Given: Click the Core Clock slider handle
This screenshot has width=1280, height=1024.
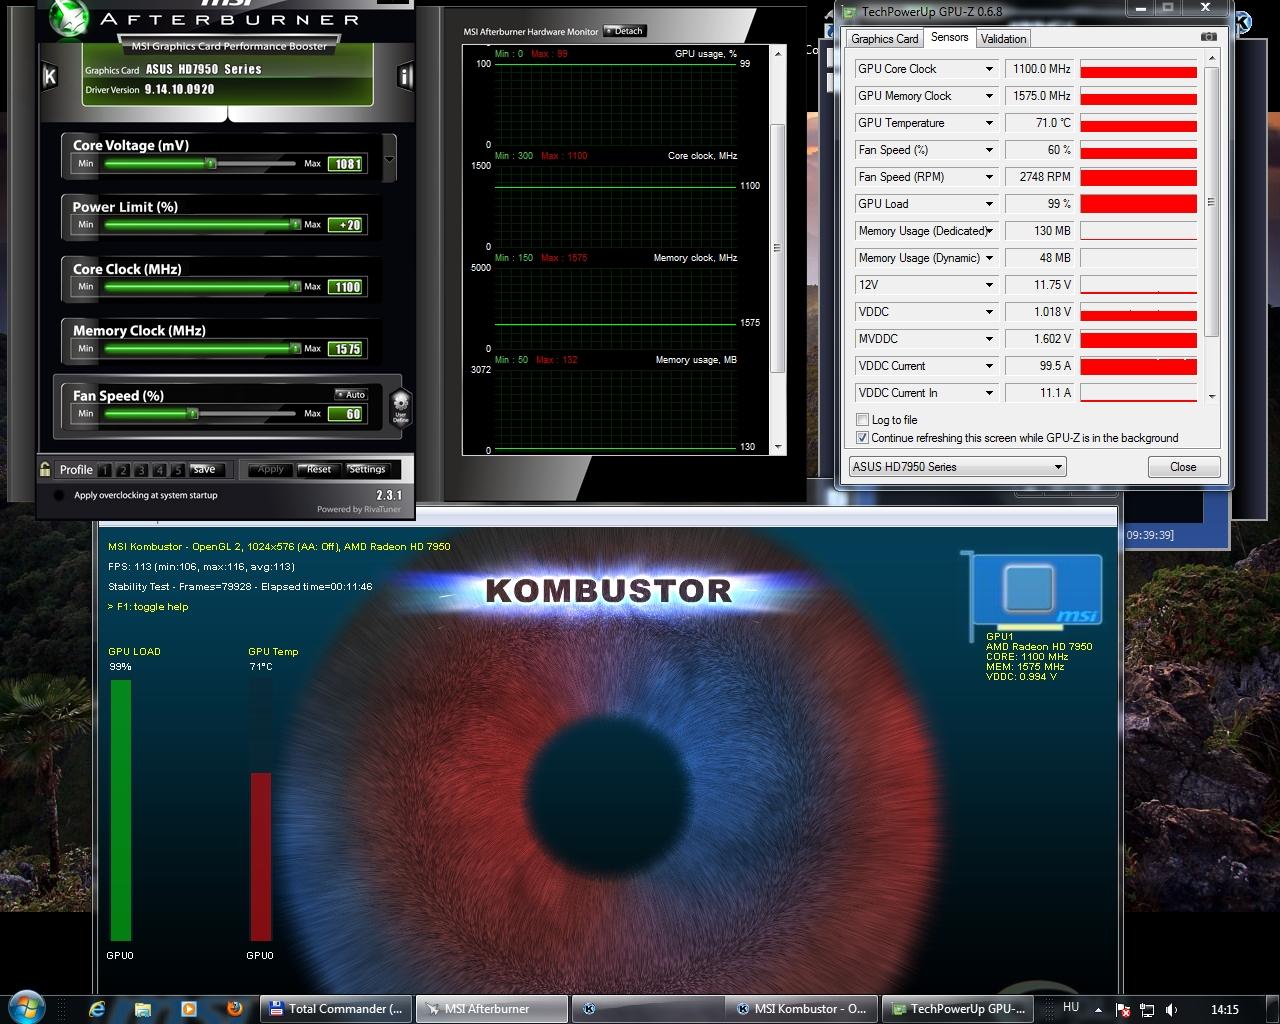Looking at the screenshot, I should (295, 286).
